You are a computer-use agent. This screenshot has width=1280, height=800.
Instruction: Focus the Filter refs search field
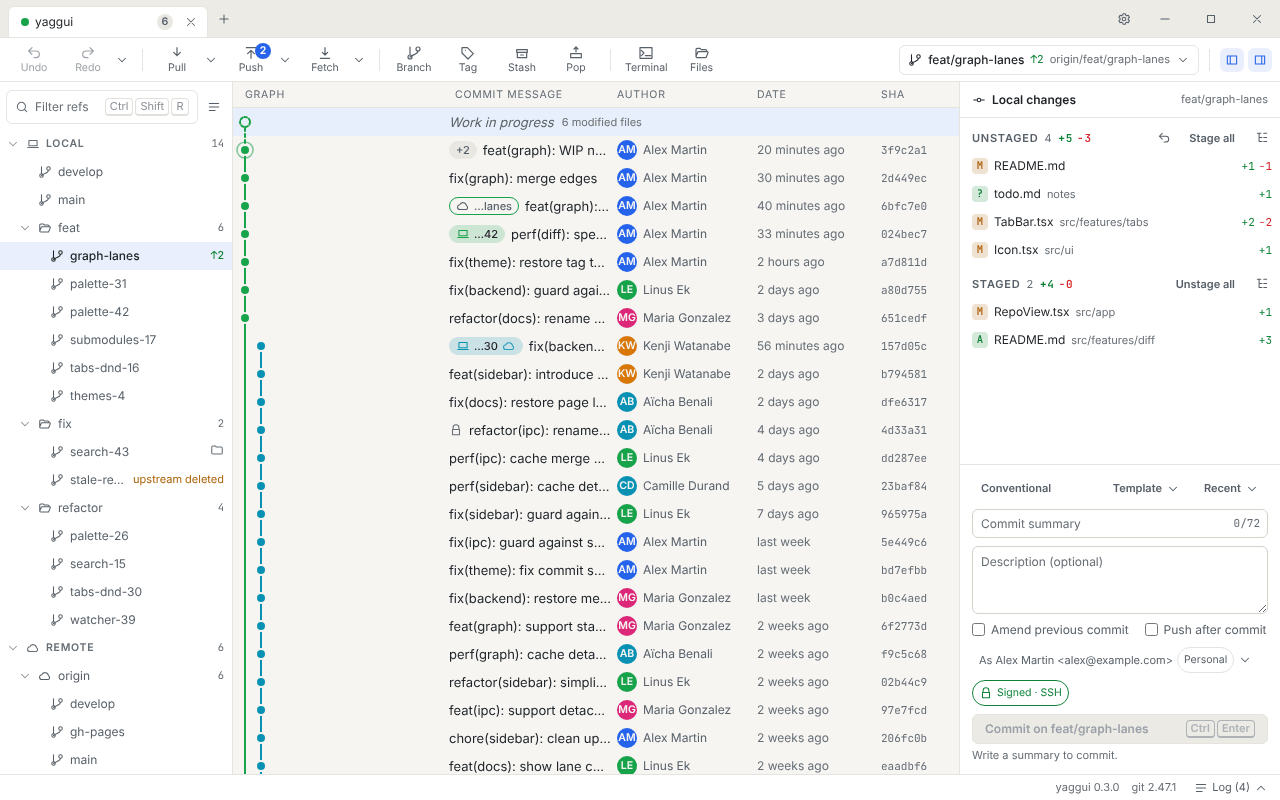coord(102,107)
